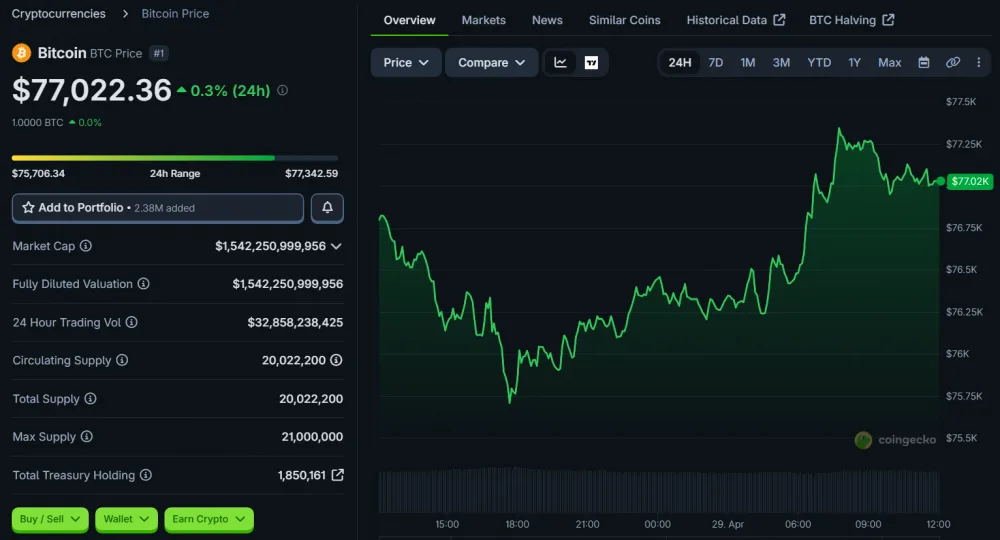
Task: Show Total Treasury Holding info icon
Action: click(146, 475)
